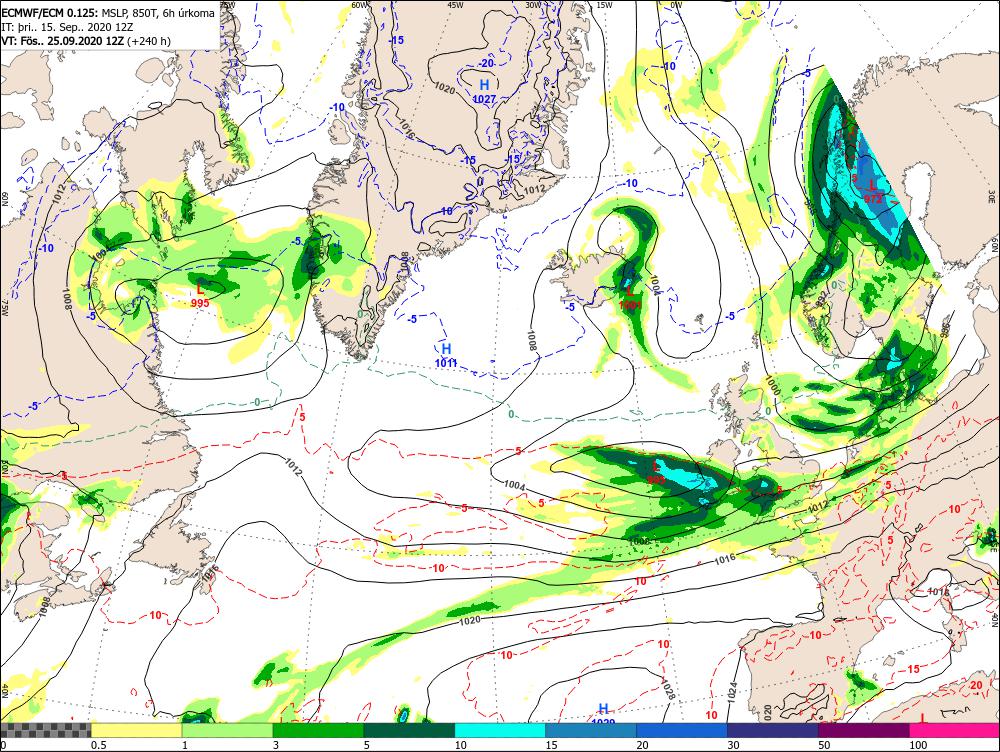Click the royal blue 20–30 mm legend swatch
The width and height of the screenshot is (1000, 752).
(682, 730)
